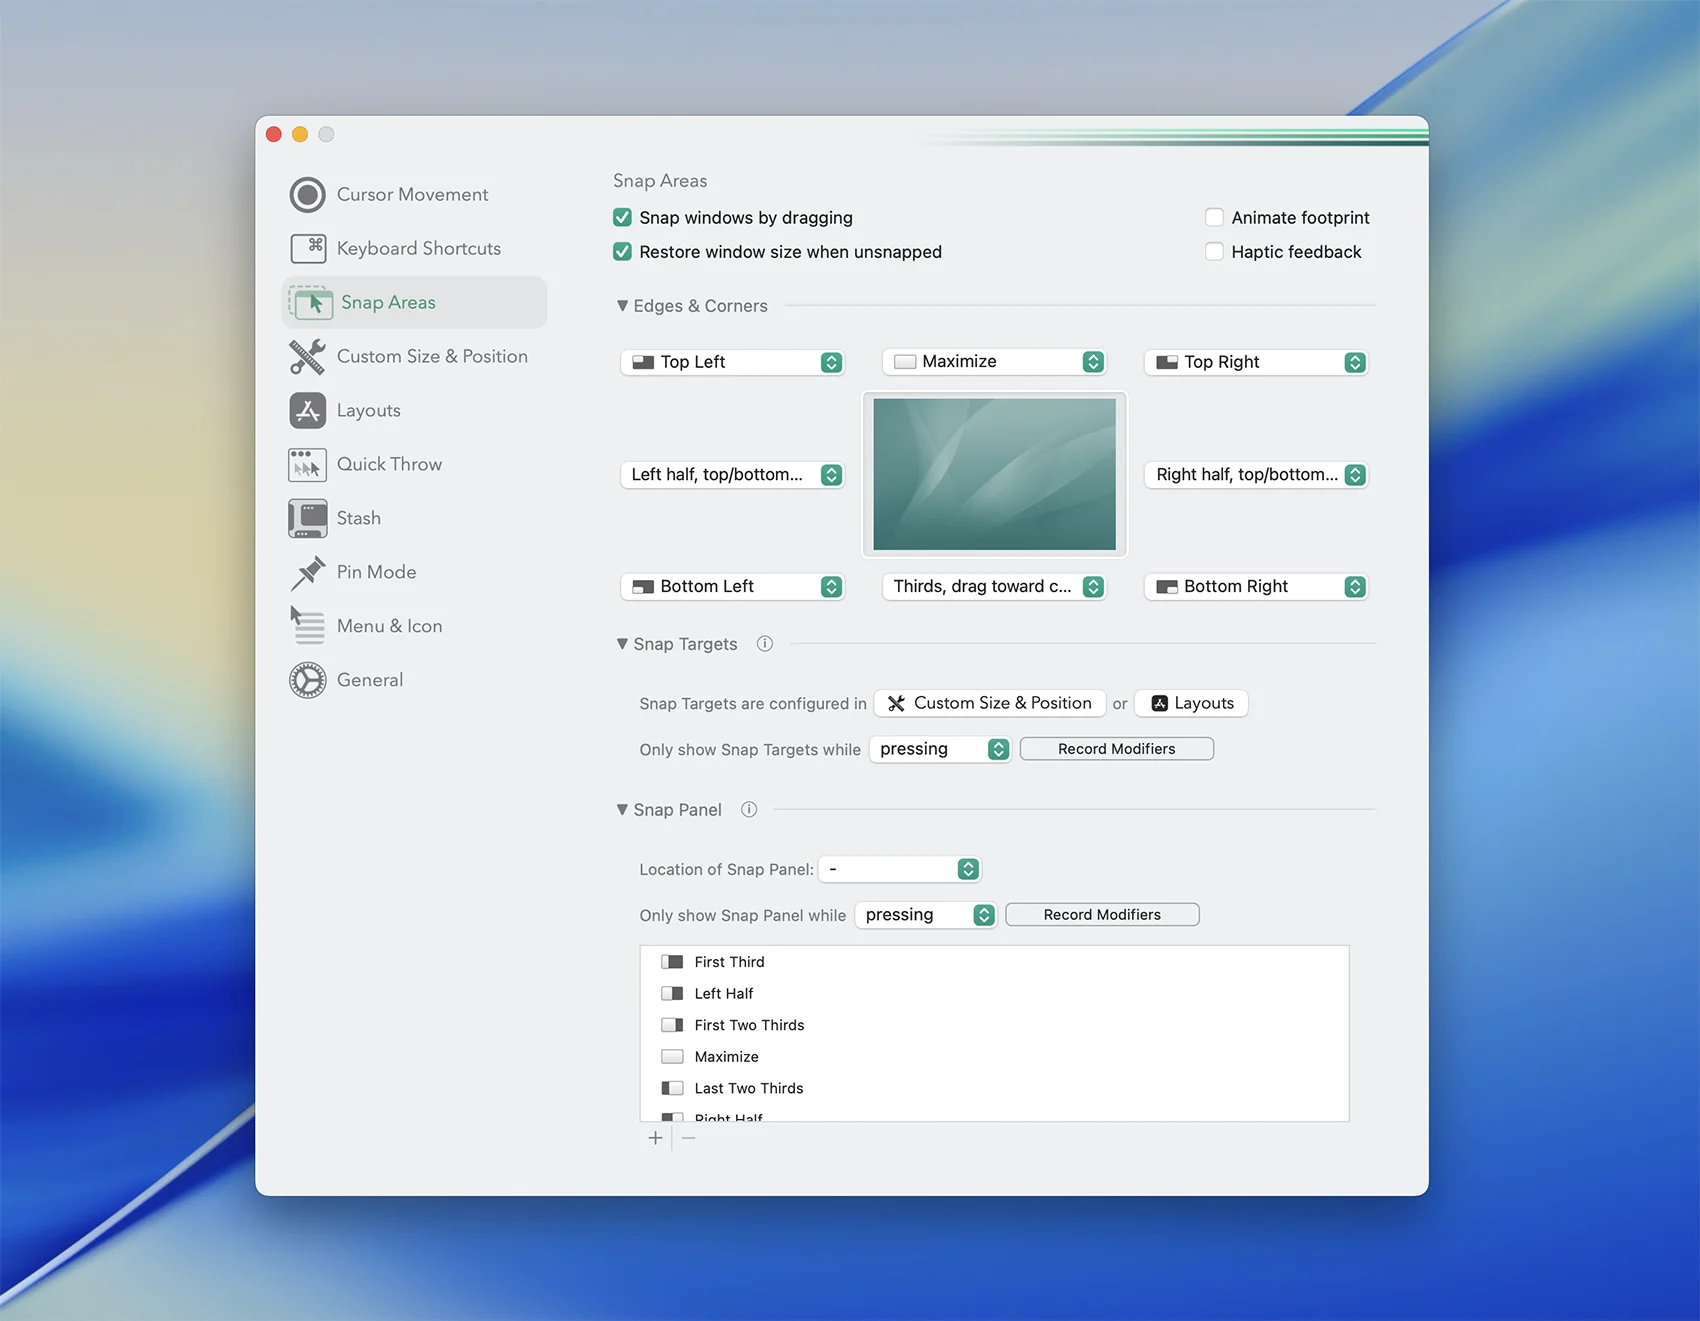Go to the Menu & Icon section

[389, 626]
